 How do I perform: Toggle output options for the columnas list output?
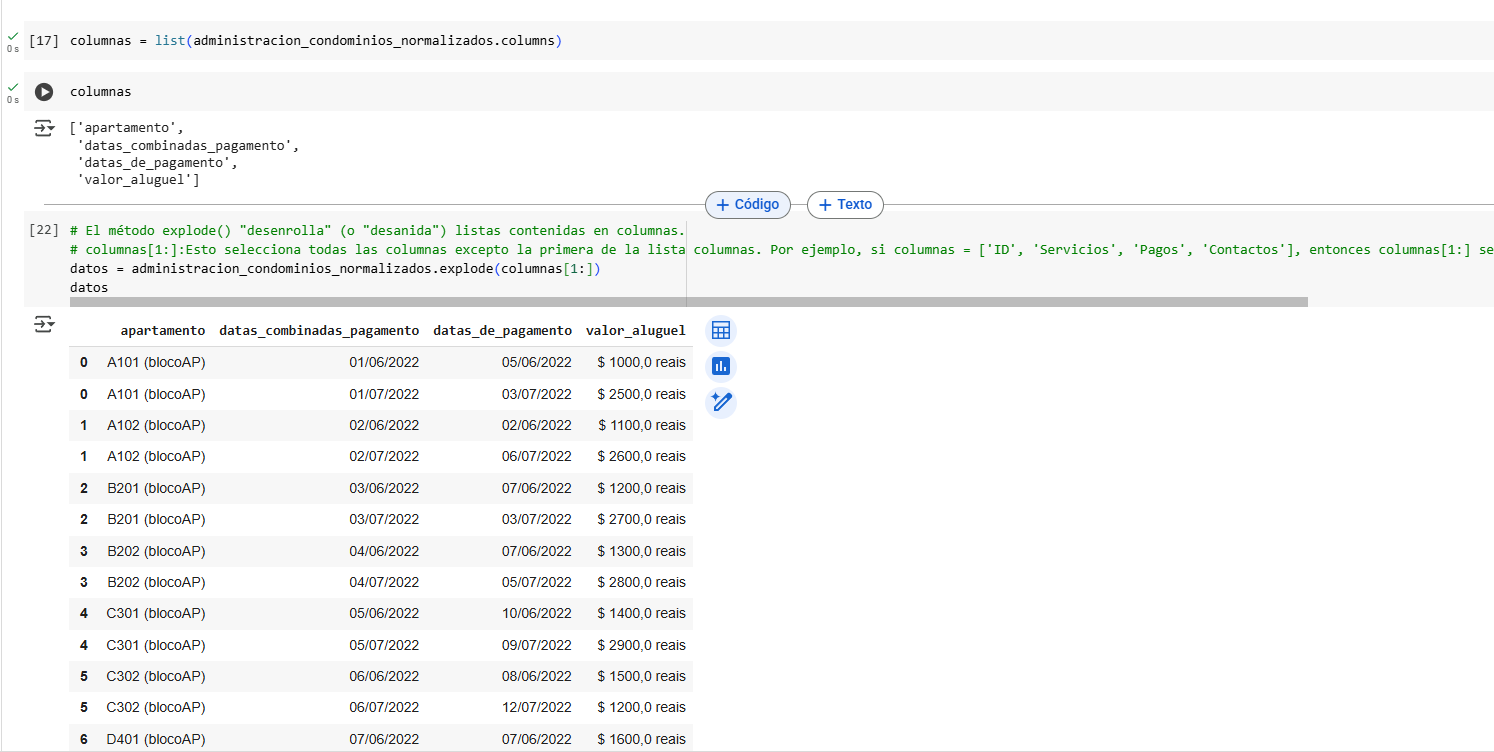[x=44, y=128]
